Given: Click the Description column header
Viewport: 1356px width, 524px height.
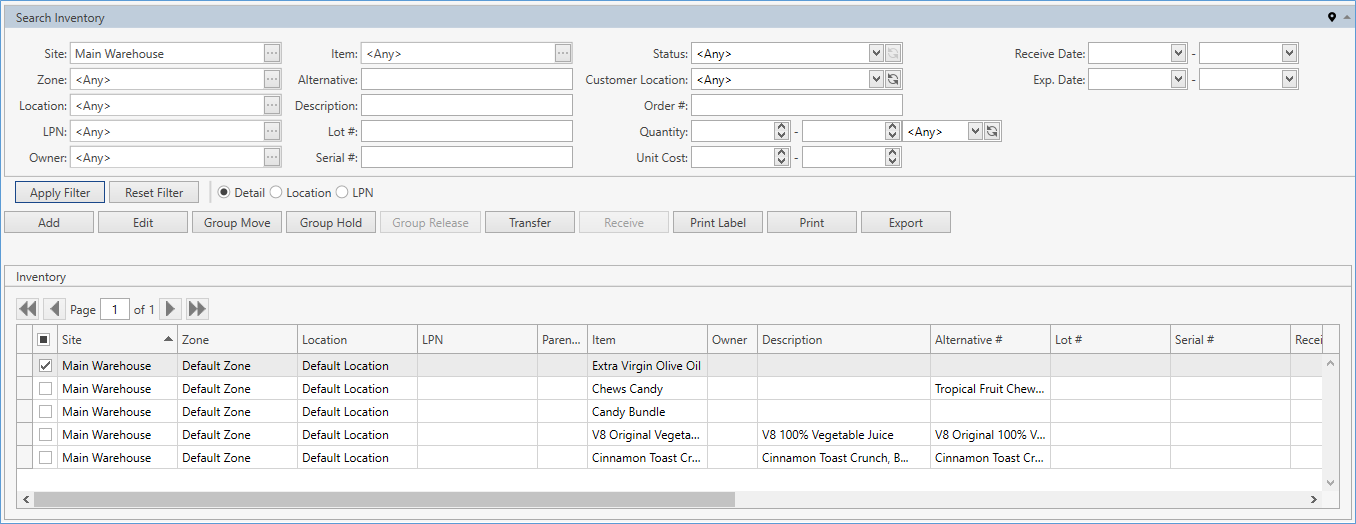Looking at the screenshot, I should click(843, 340).
